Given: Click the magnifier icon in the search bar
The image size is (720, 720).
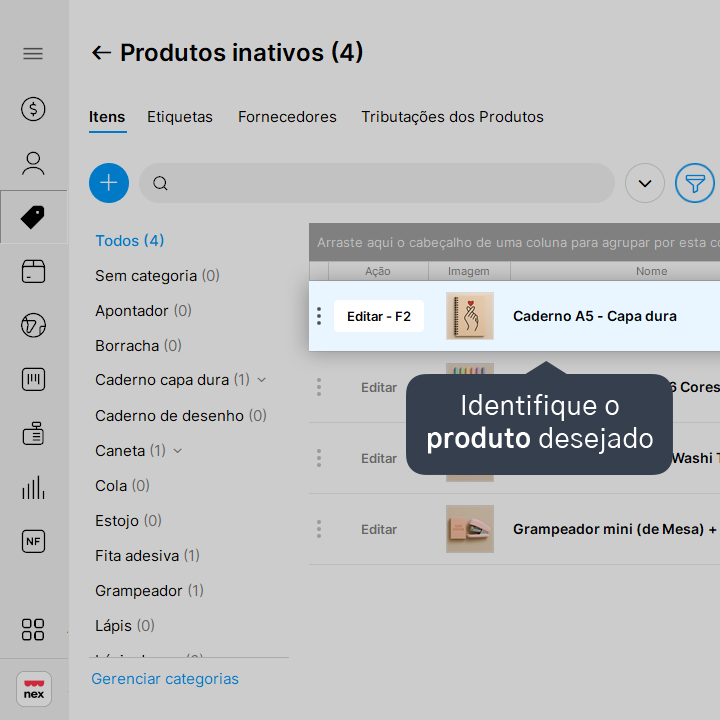Looking at the screenshot, I should [160, 183].
